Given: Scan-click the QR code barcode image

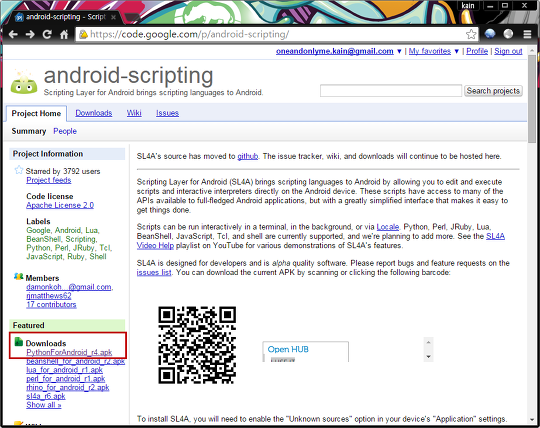Looking at the screenshot, I should (197, 345).
